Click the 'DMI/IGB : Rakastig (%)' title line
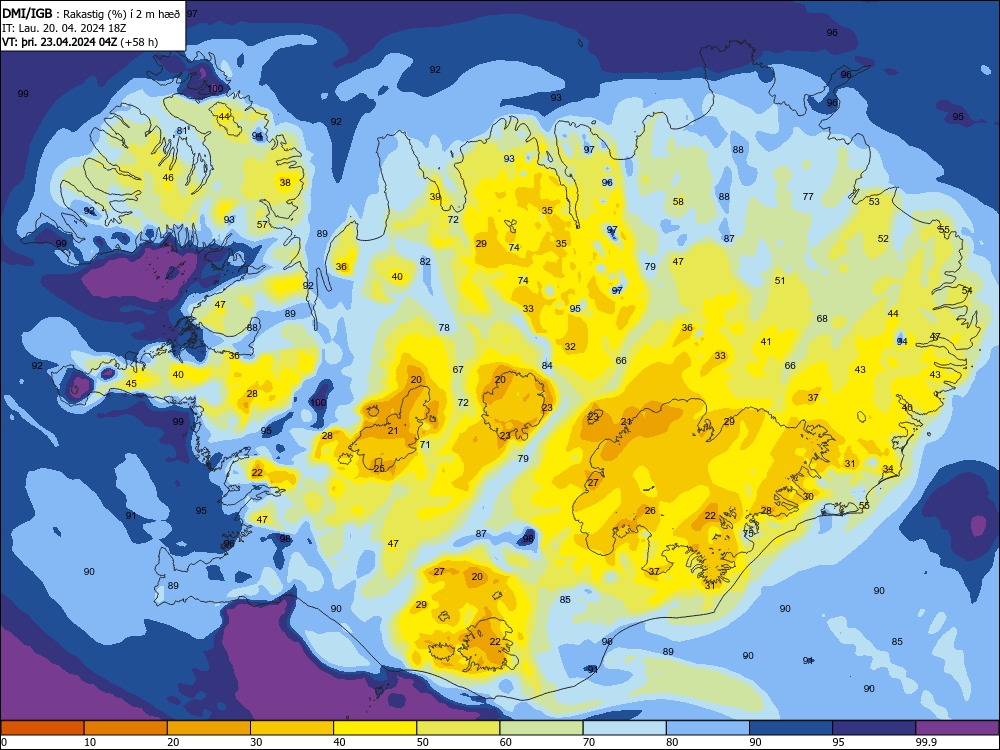 coord(91,14)
